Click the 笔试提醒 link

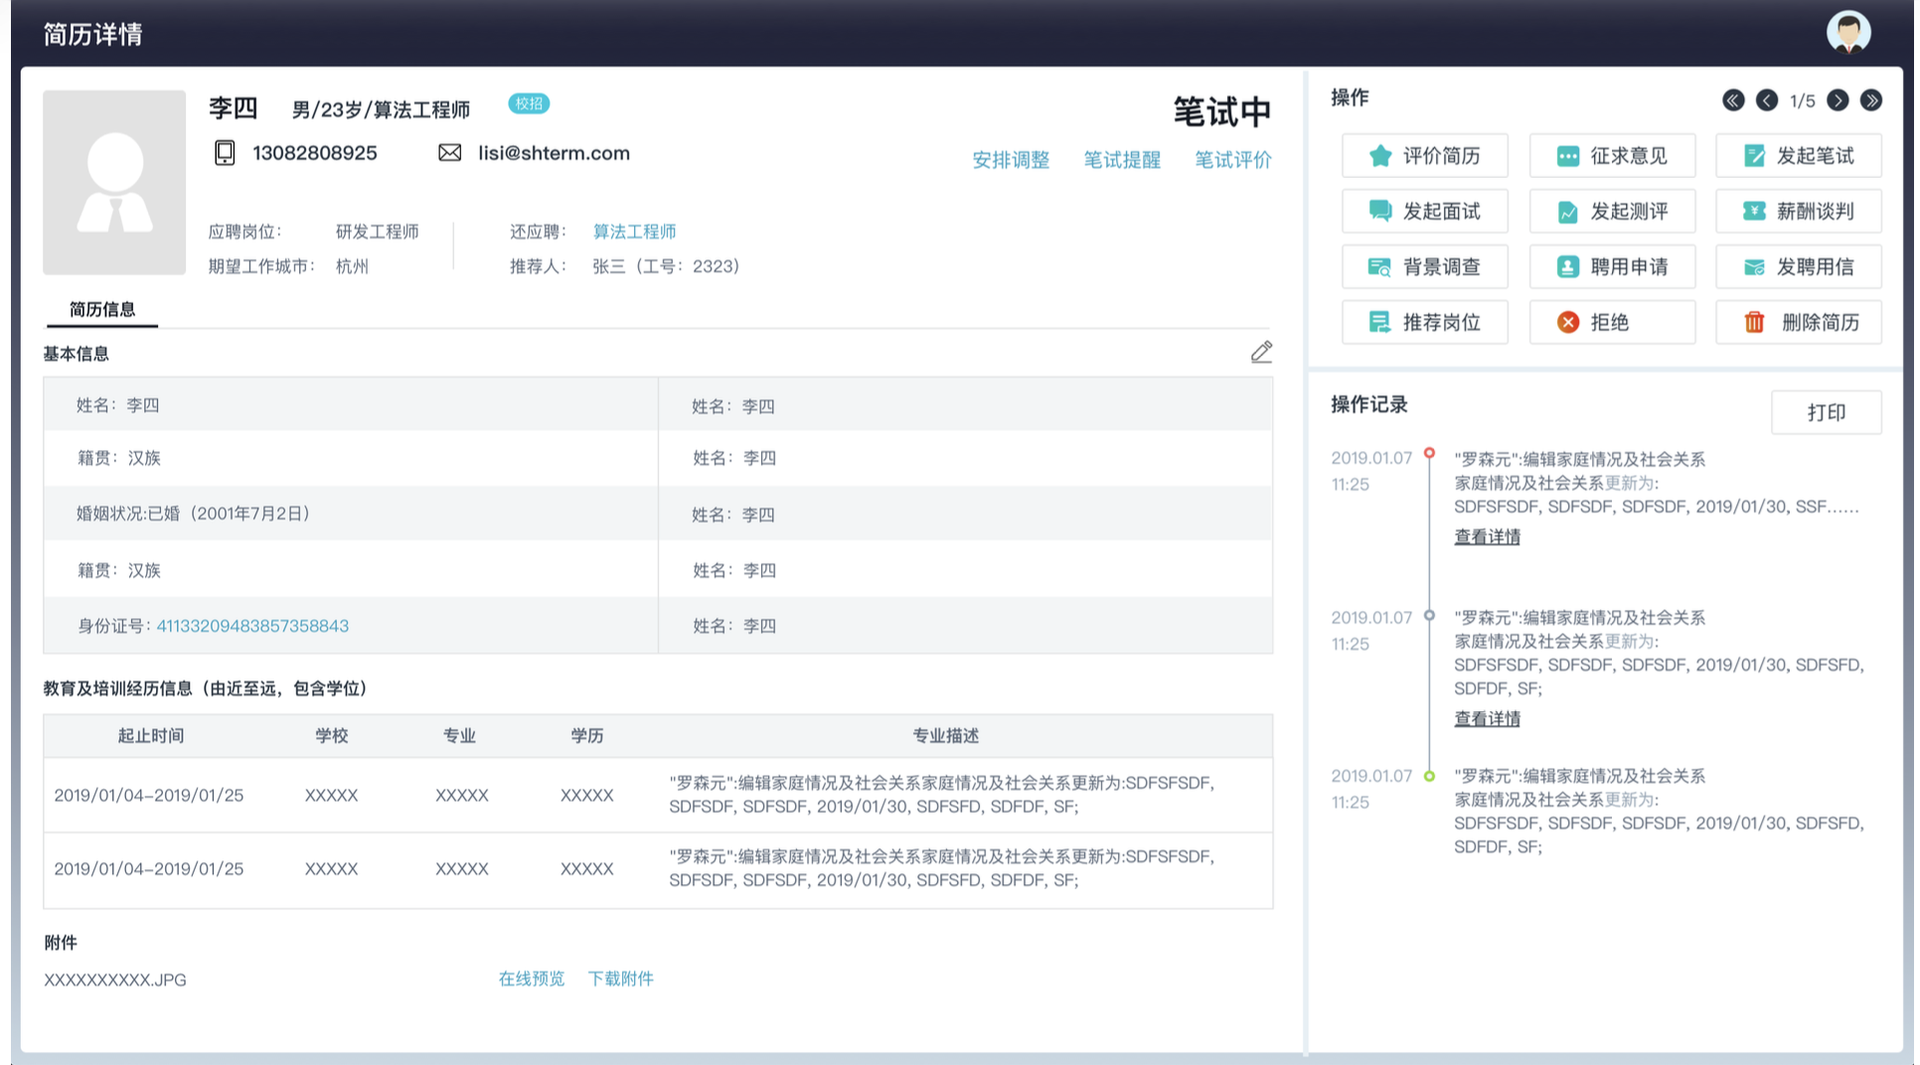point(1122,160)
